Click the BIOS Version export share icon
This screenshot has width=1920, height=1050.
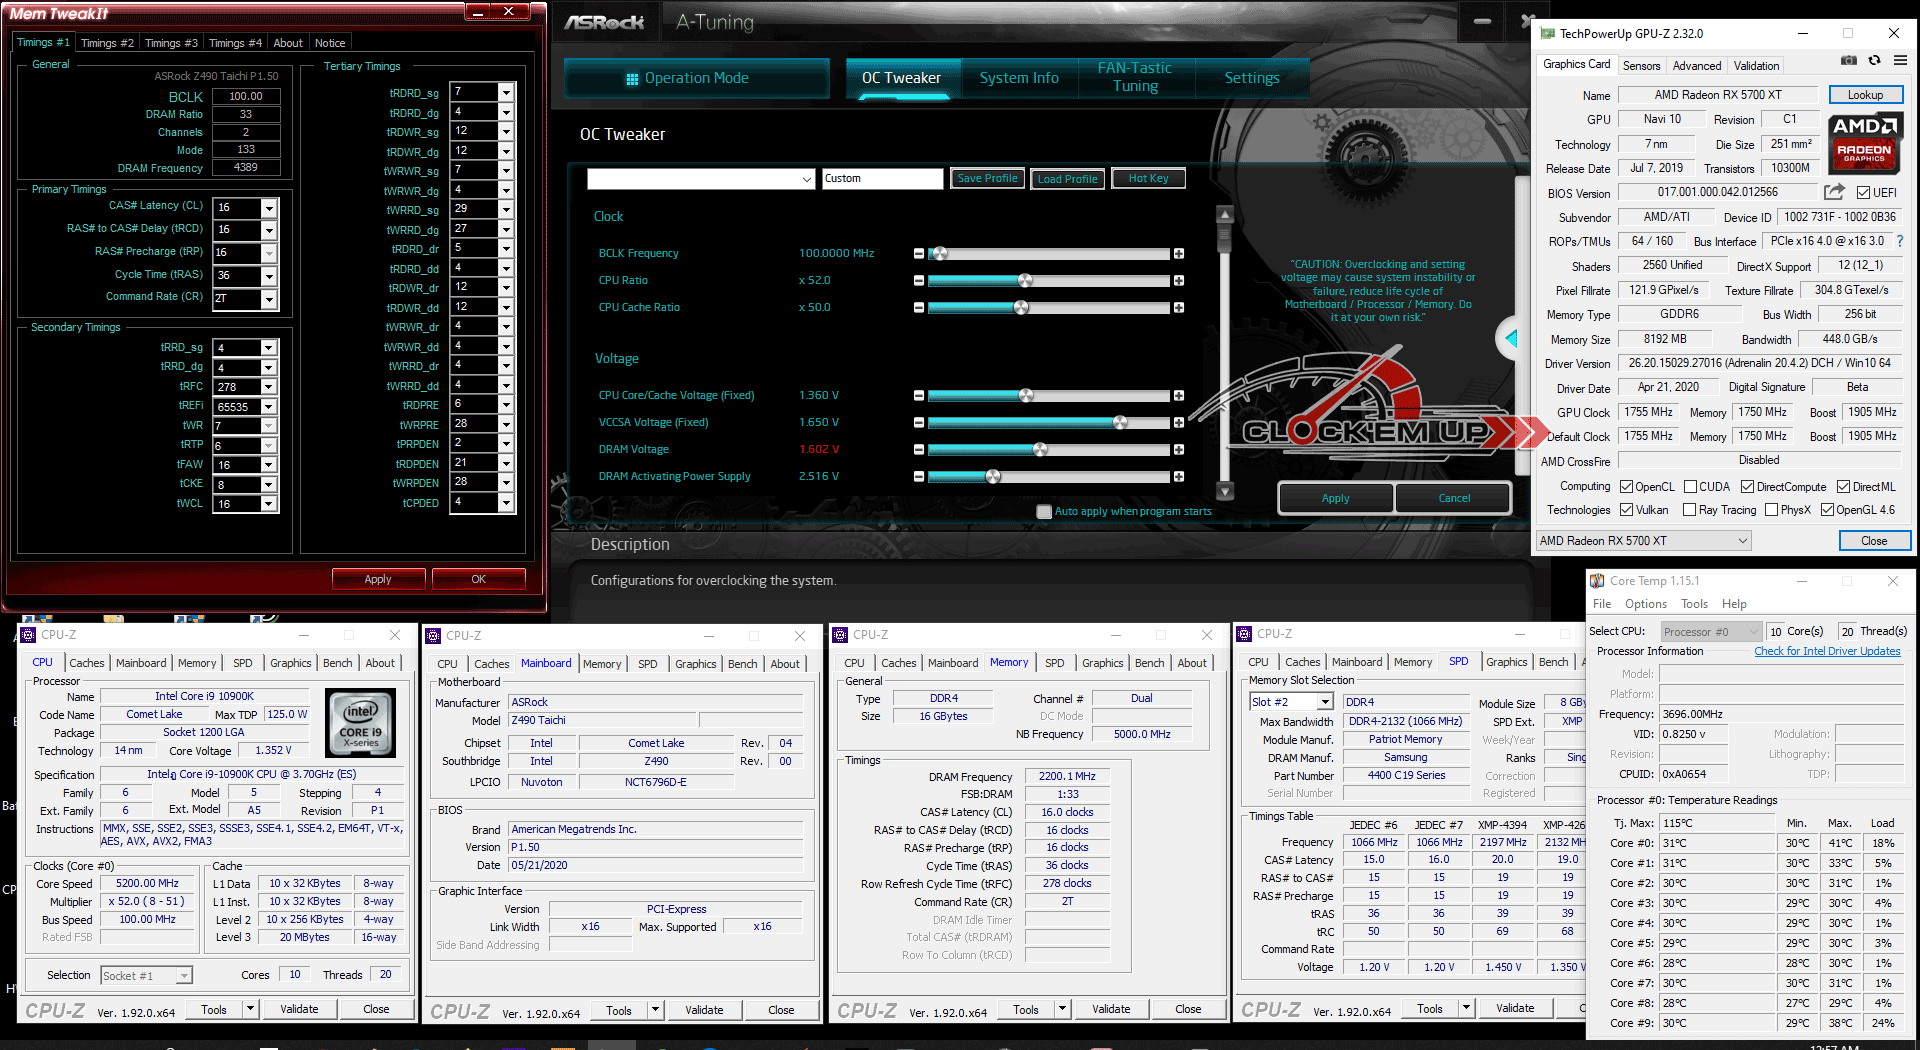click(x=1834, y=192)
